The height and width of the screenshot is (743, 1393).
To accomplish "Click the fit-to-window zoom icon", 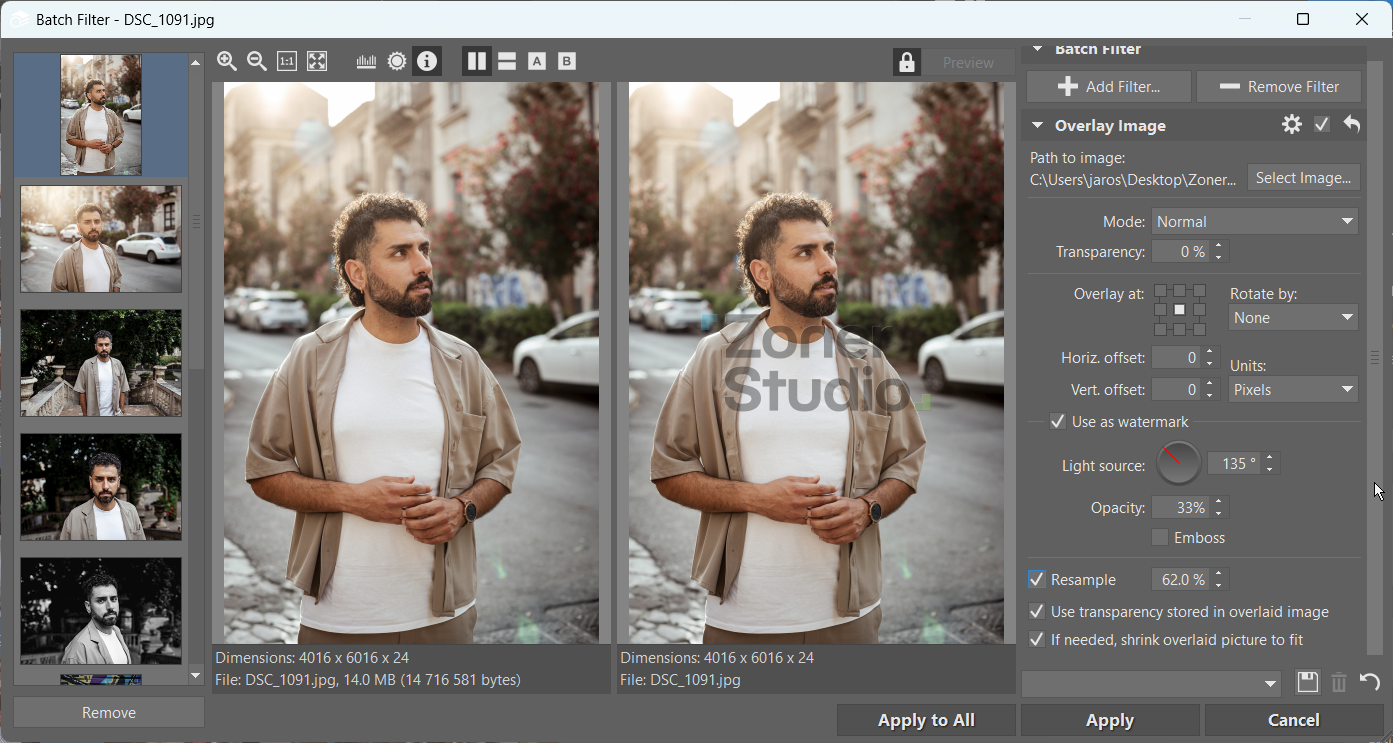I will [317, 62].
